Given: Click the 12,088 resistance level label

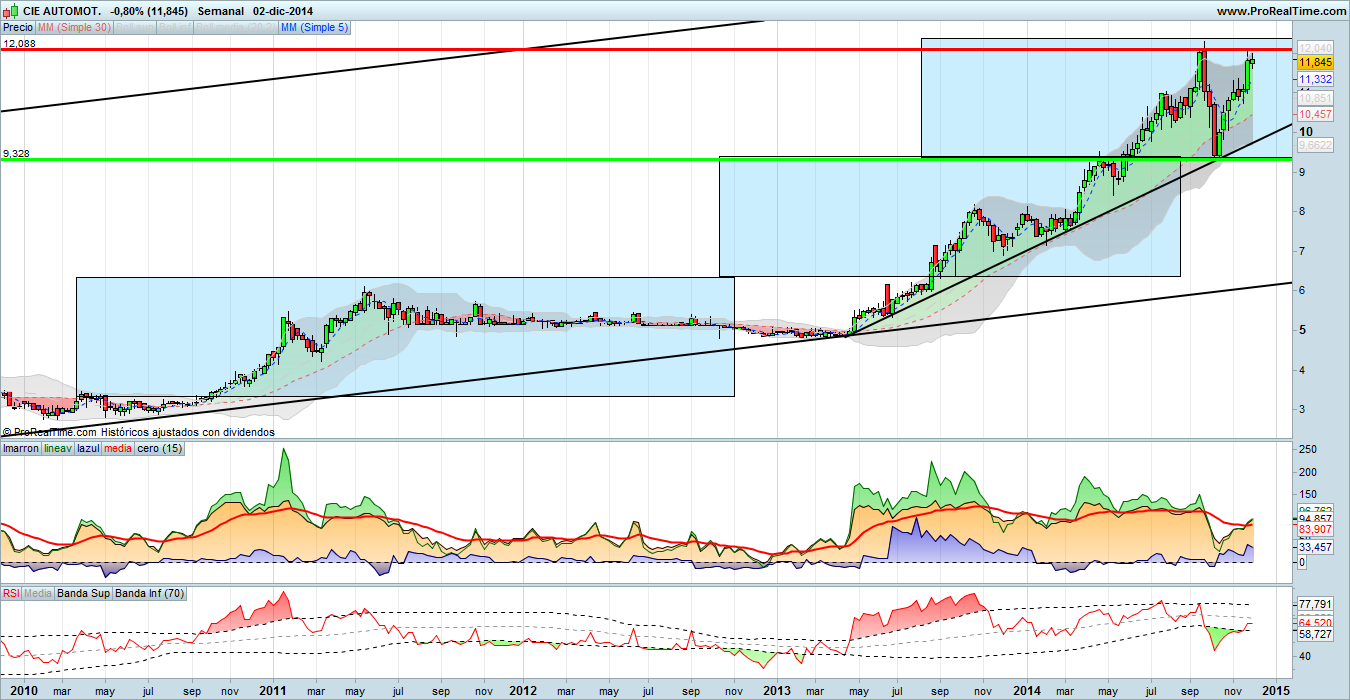Looking at the screenshot, I should (17, 43).
